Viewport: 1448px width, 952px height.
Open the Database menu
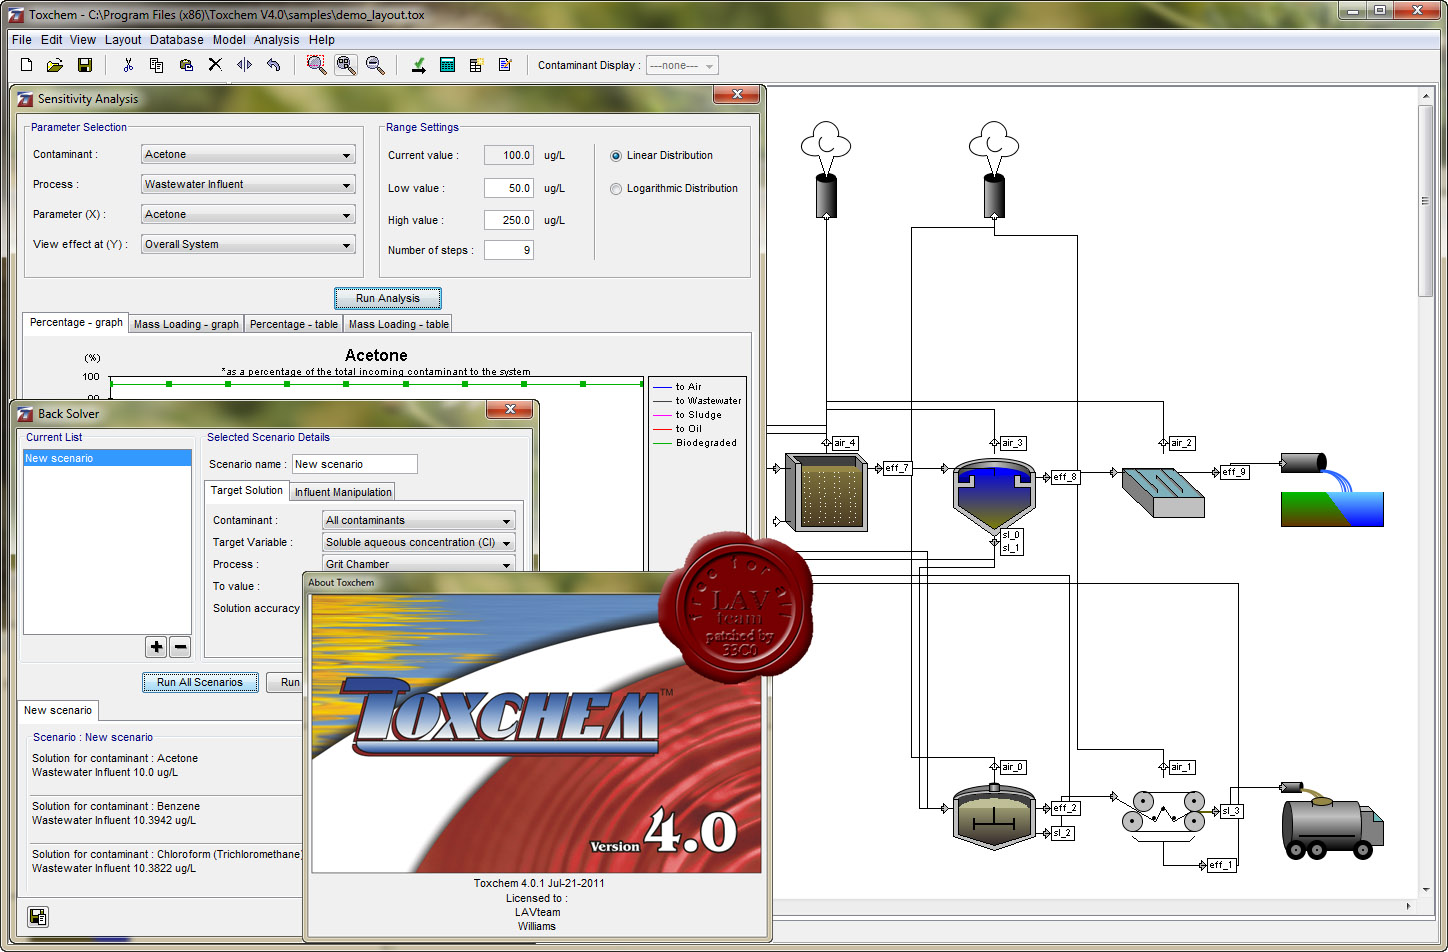point(177,40)
